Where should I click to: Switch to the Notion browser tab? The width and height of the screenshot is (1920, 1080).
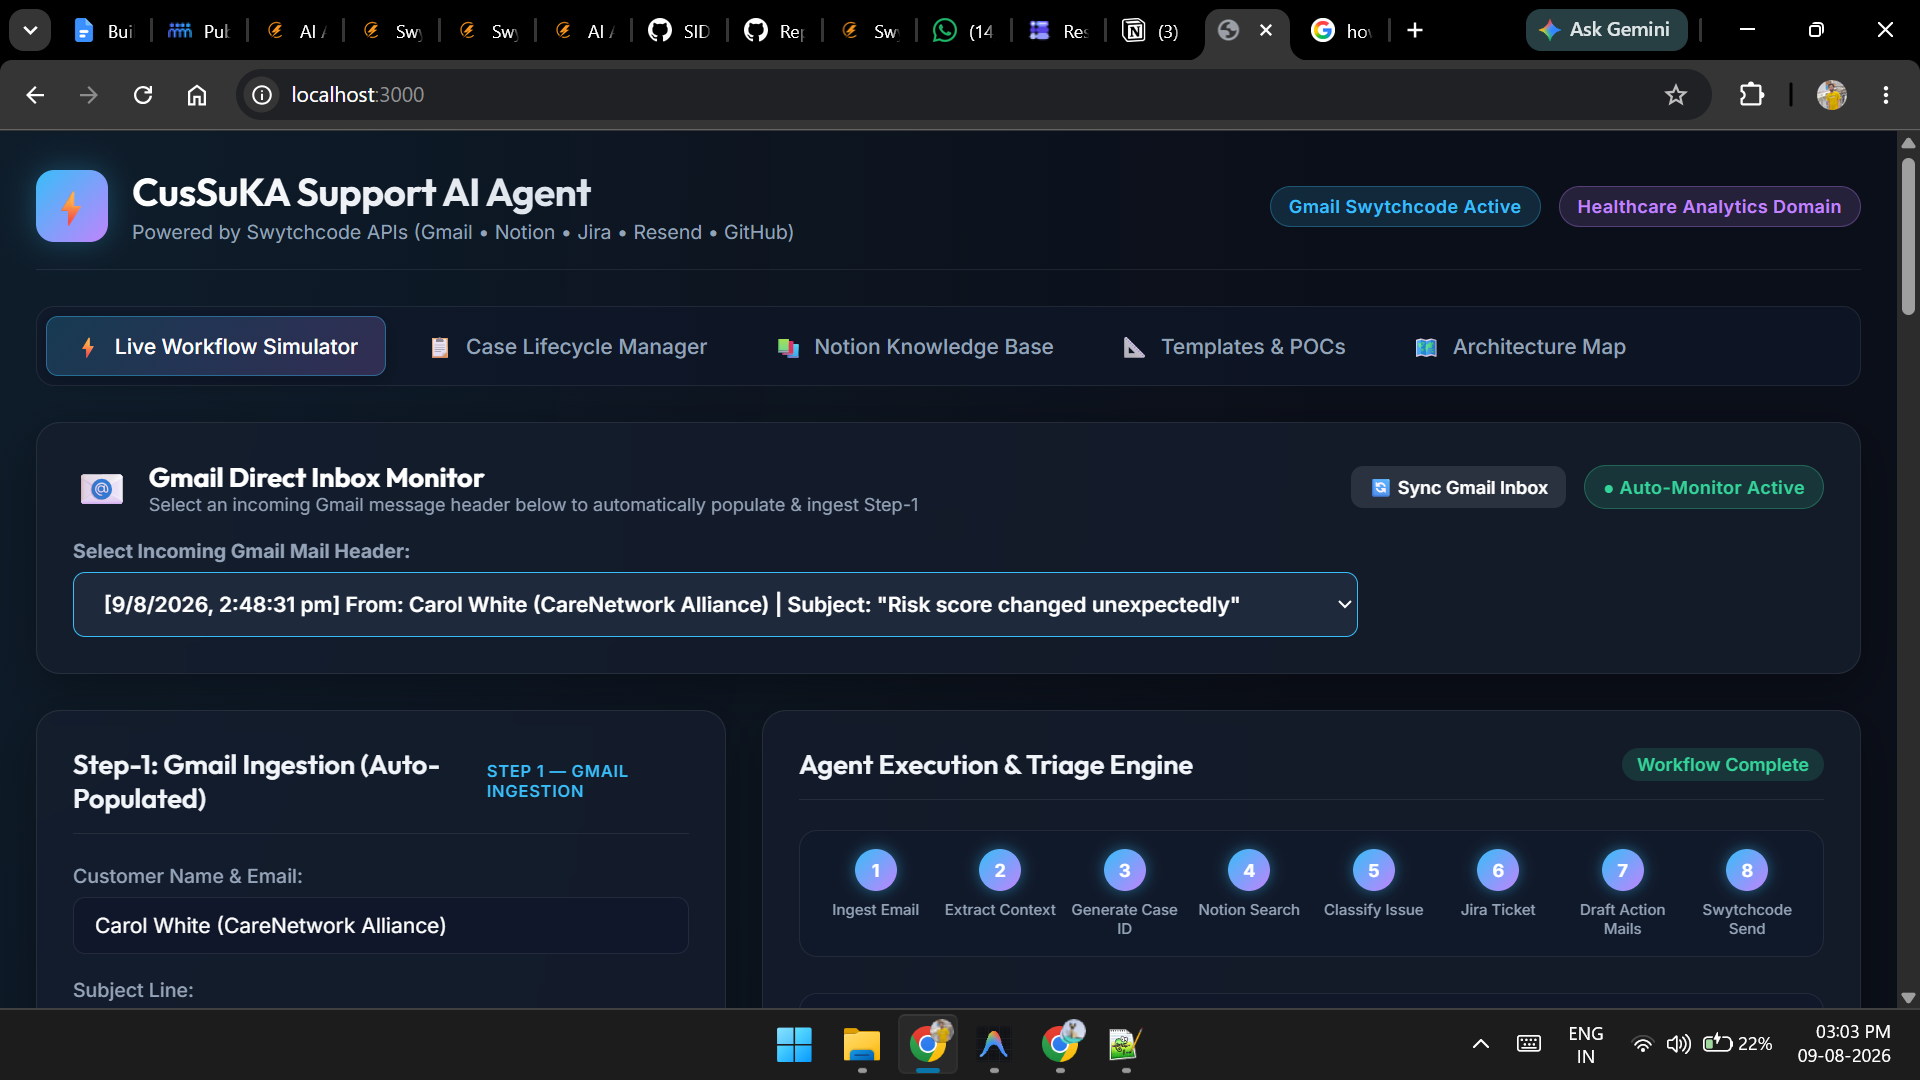coord(1151,31)
